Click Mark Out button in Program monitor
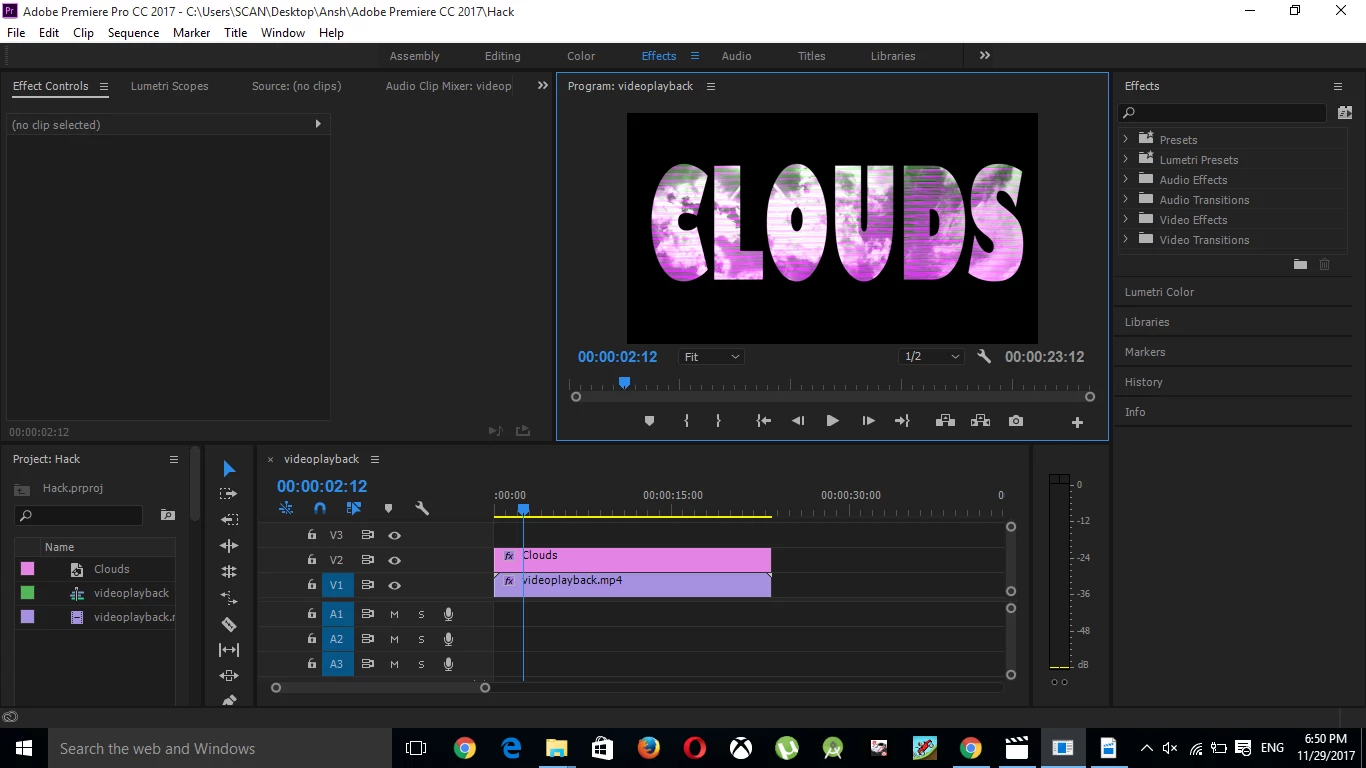The height and width of the screenshot is (768, 1366). point(718,421)
